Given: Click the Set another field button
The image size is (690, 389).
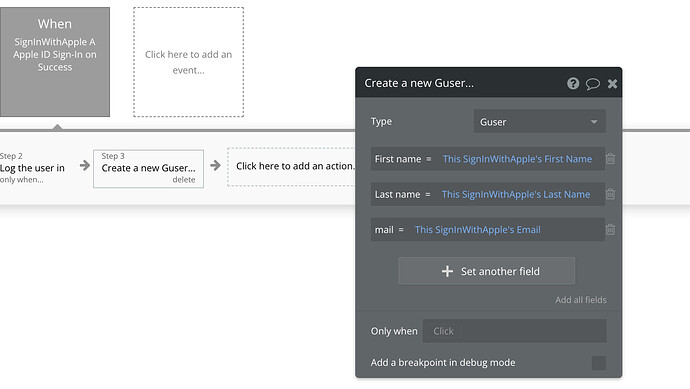Looking at the screenshot, I should click(x=487, y=271).
